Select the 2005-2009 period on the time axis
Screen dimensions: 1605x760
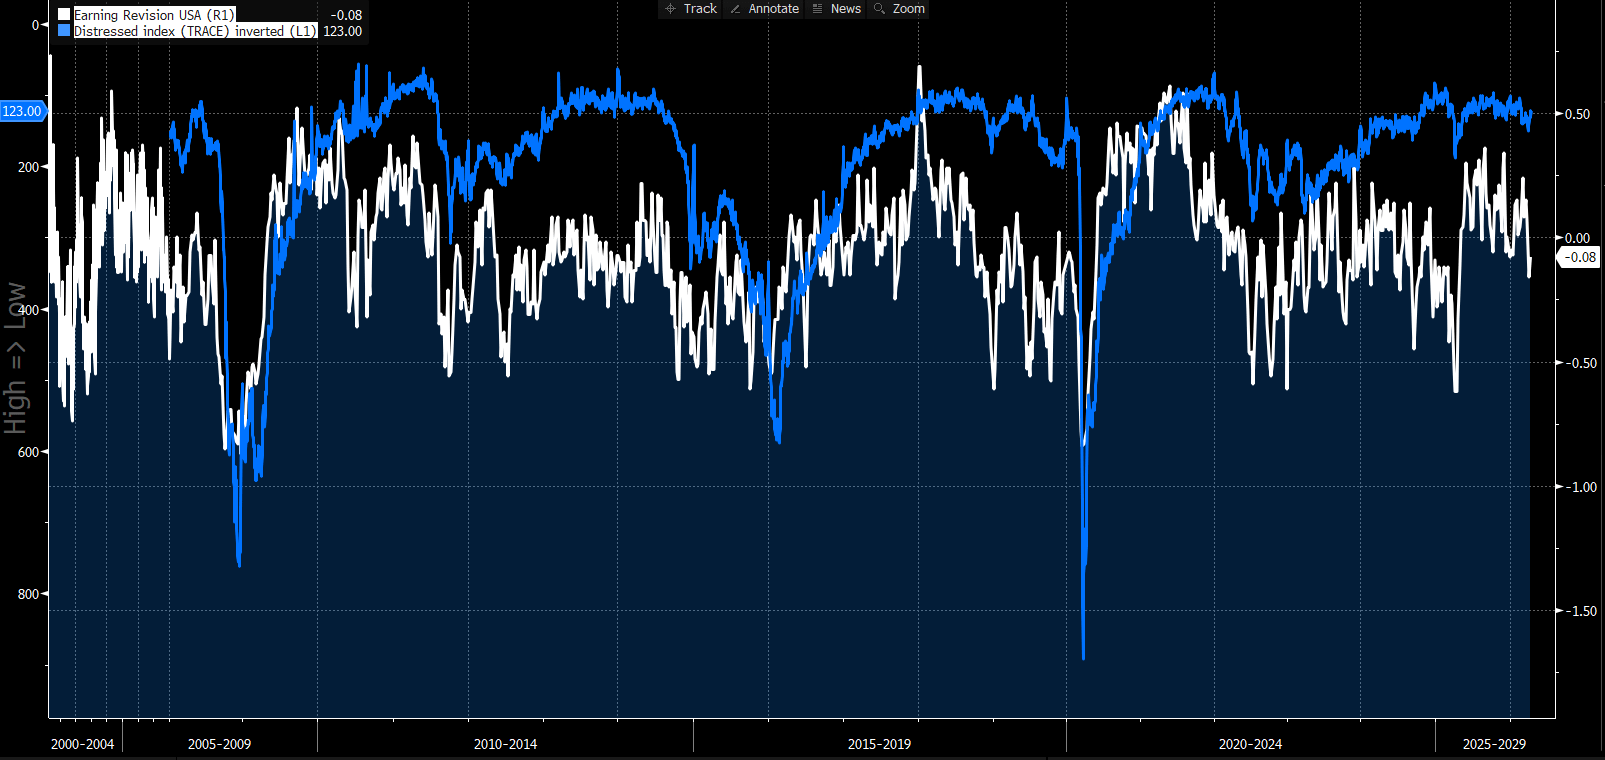[220, 744]
